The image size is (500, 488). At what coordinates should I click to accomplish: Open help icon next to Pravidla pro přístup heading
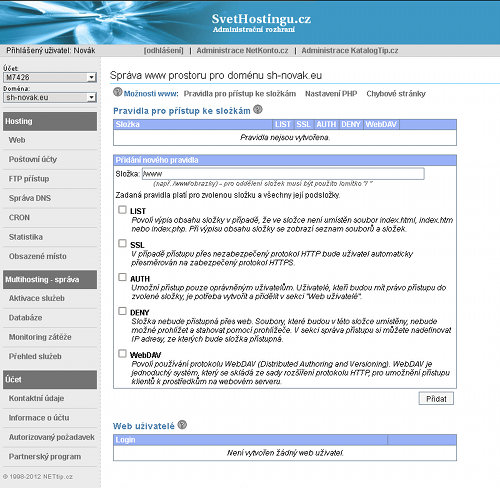[258, 109]
